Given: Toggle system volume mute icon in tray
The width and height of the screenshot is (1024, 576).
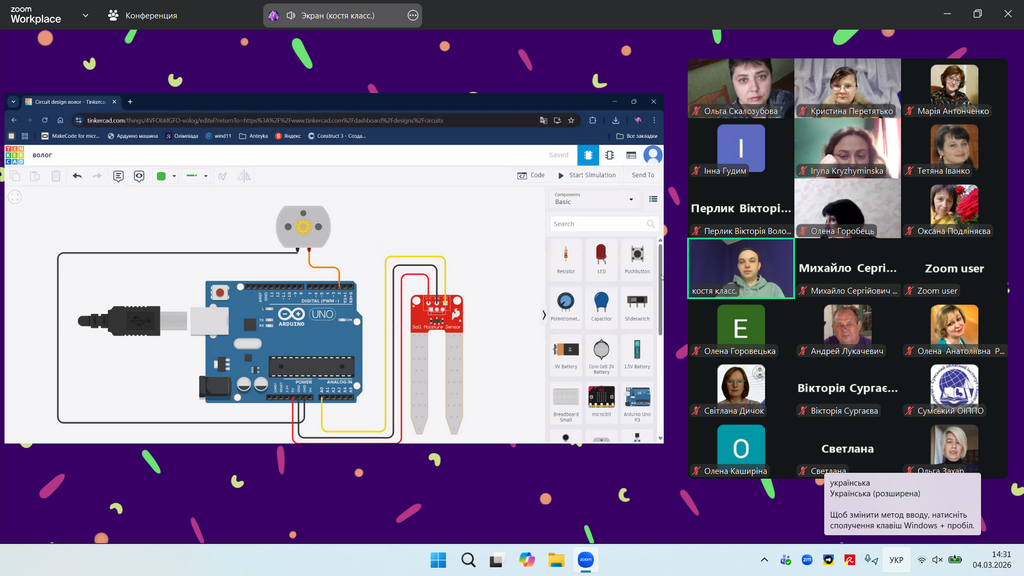Looking at the screenshot, I should click(x=938, y=560).
